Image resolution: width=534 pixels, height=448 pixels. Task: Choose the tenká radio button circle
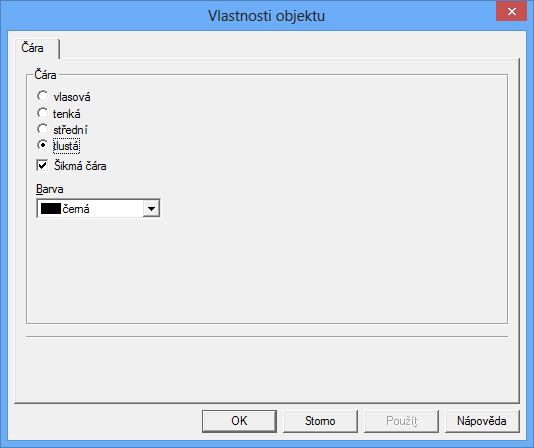tap(43, 113)
